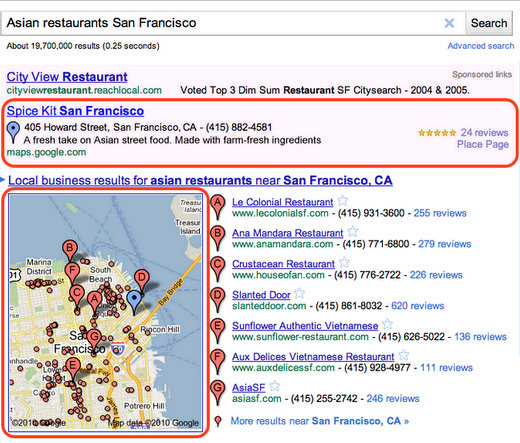Click small red pin next to More results
This screenshot has width=520, height=443.
(218, 421)
